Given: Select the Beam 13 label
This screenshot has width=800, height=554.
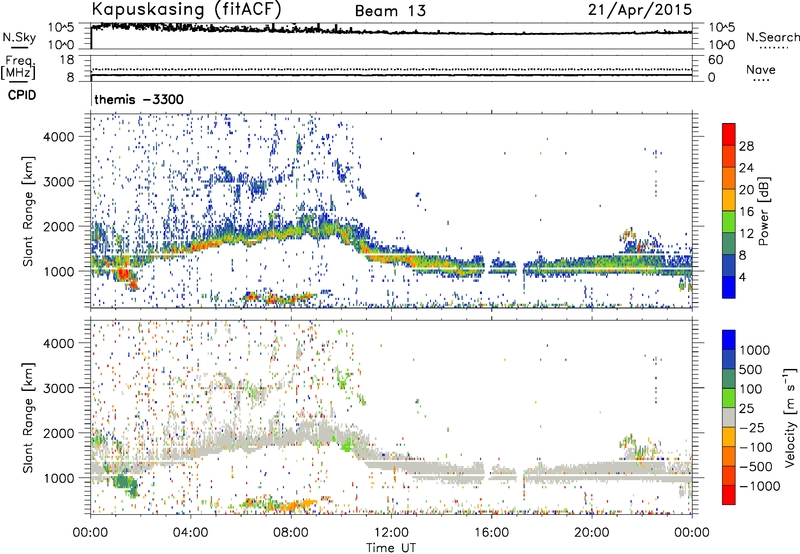Looking at the screenshot, I should pyautogui.click(x=390, y=11).
